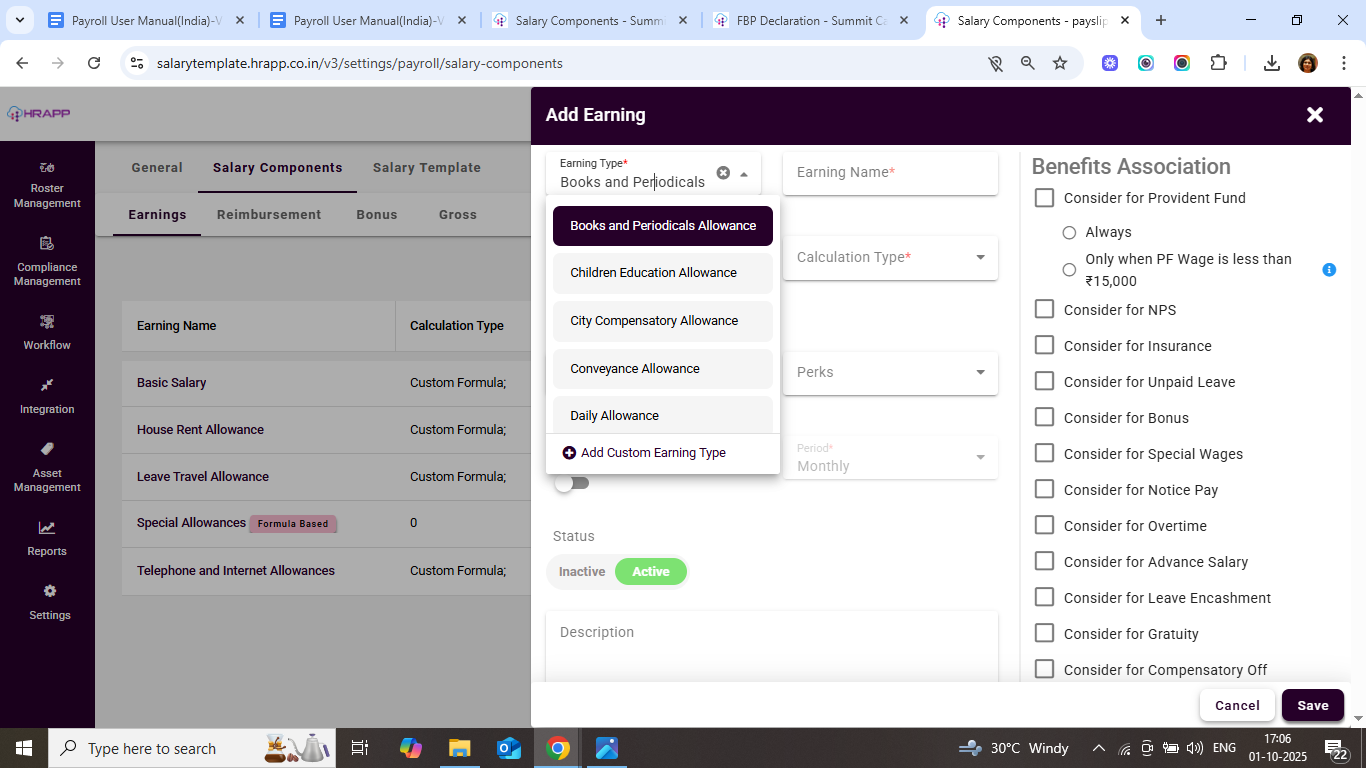Open Roster Management in the sidebar

[47, 168]
